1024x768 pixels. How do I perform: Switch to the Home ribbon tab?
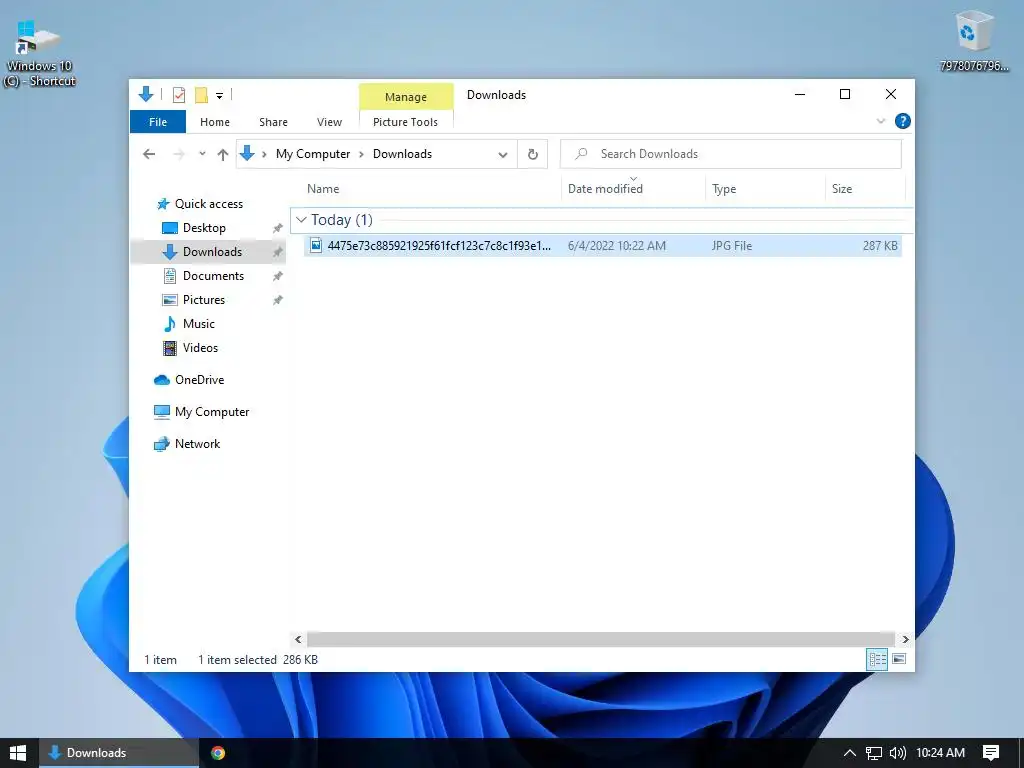215,122
